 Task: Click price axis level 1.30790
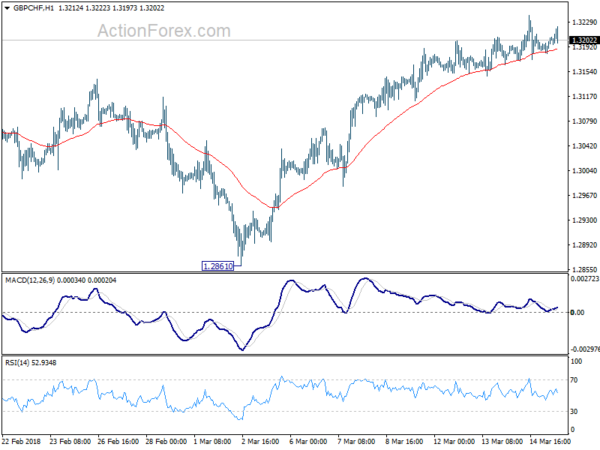(x=584, y=121)
